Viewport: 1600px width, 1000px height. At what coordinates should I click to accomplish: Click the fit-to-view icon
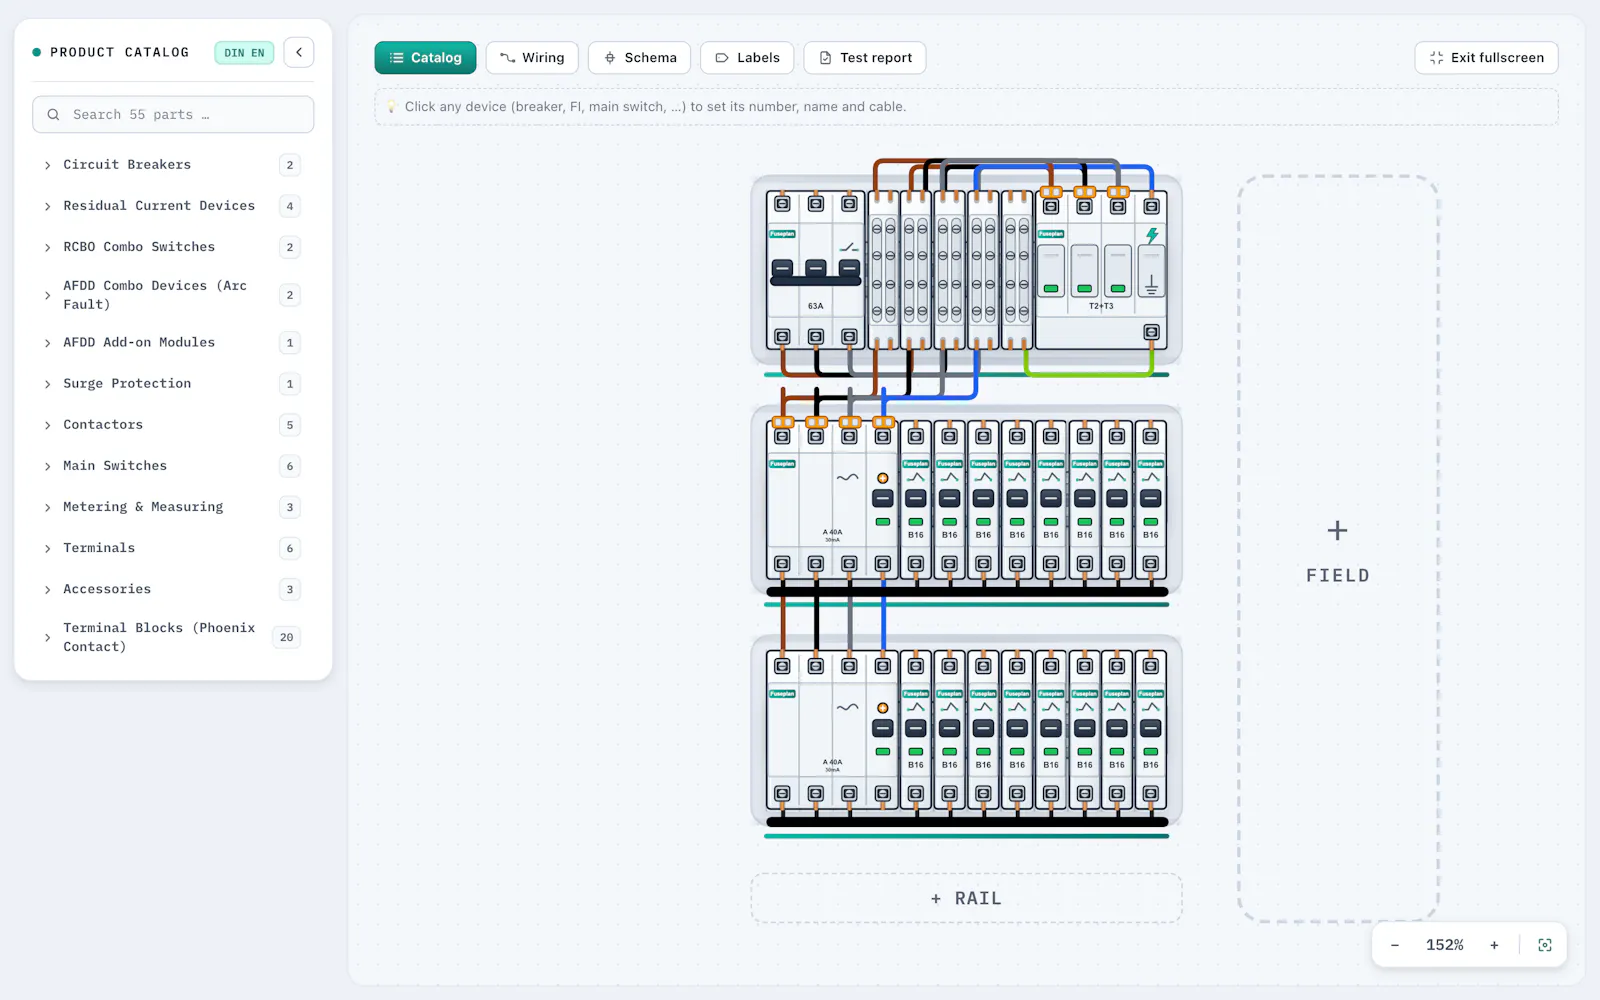tap(1544, 945)
